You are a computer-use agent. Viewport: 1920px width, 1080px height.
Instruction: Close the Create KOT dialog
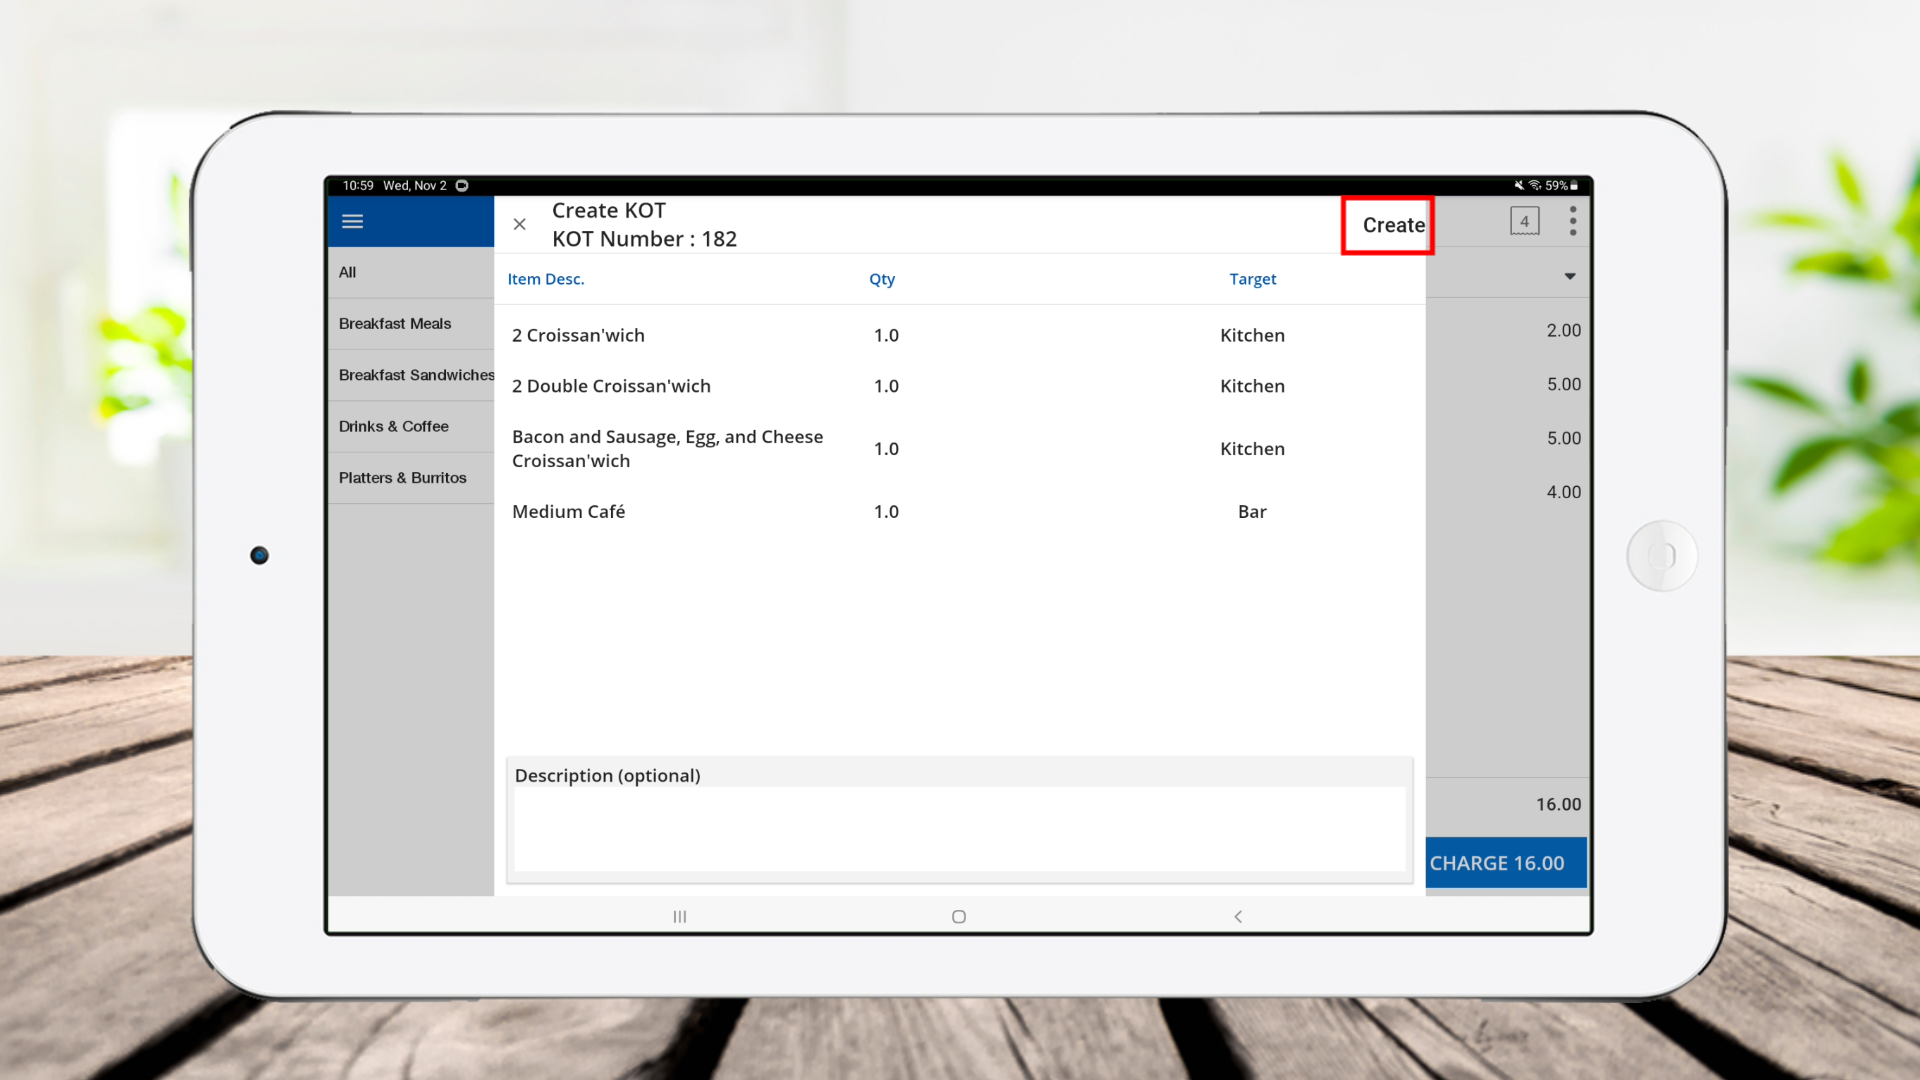[519, 224]
